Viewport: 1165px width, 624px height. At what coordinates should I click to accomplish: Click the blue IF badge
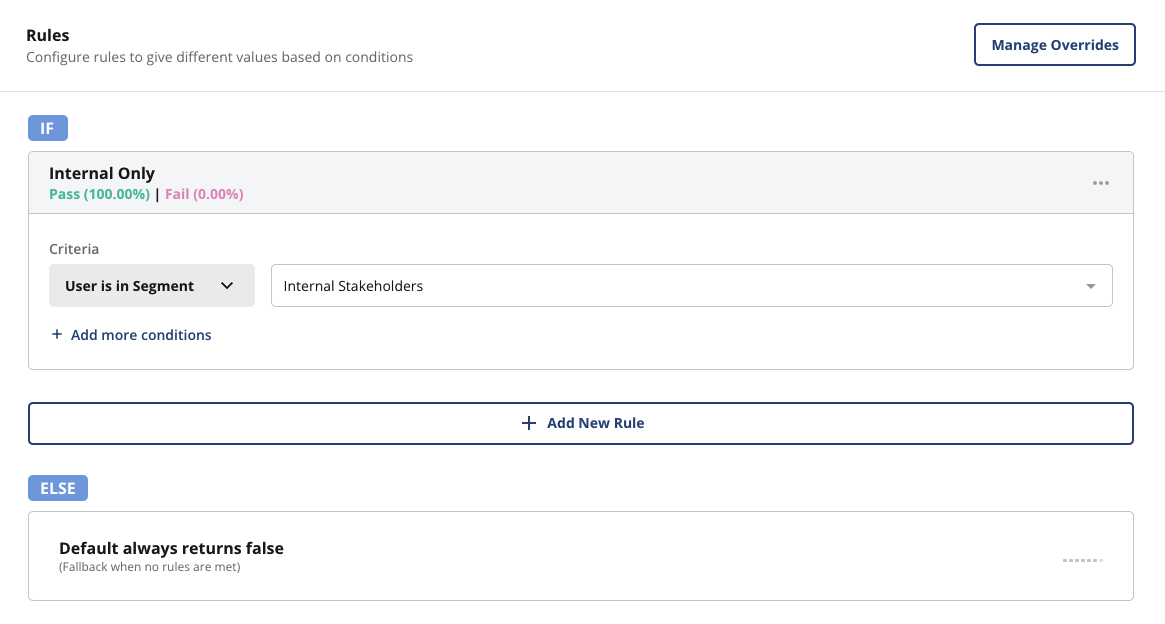tap(47, 127)
